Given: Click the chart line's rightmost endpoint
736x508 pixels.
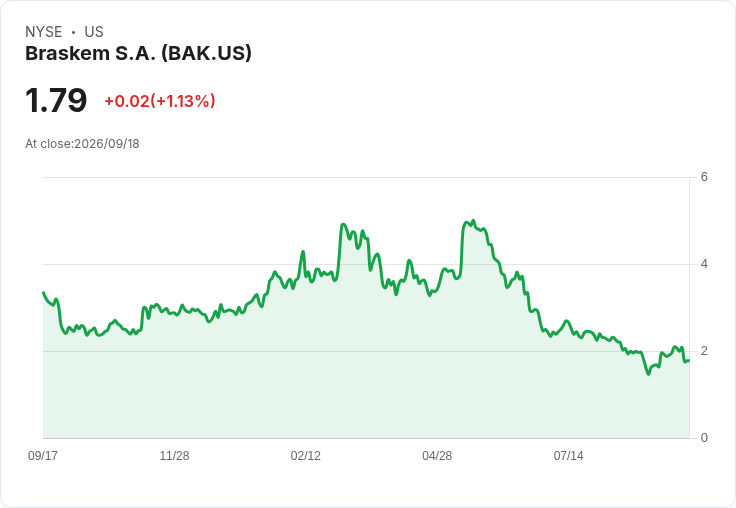Looking at the screenshot, I should pyautogui.click(x=689, y=361).
